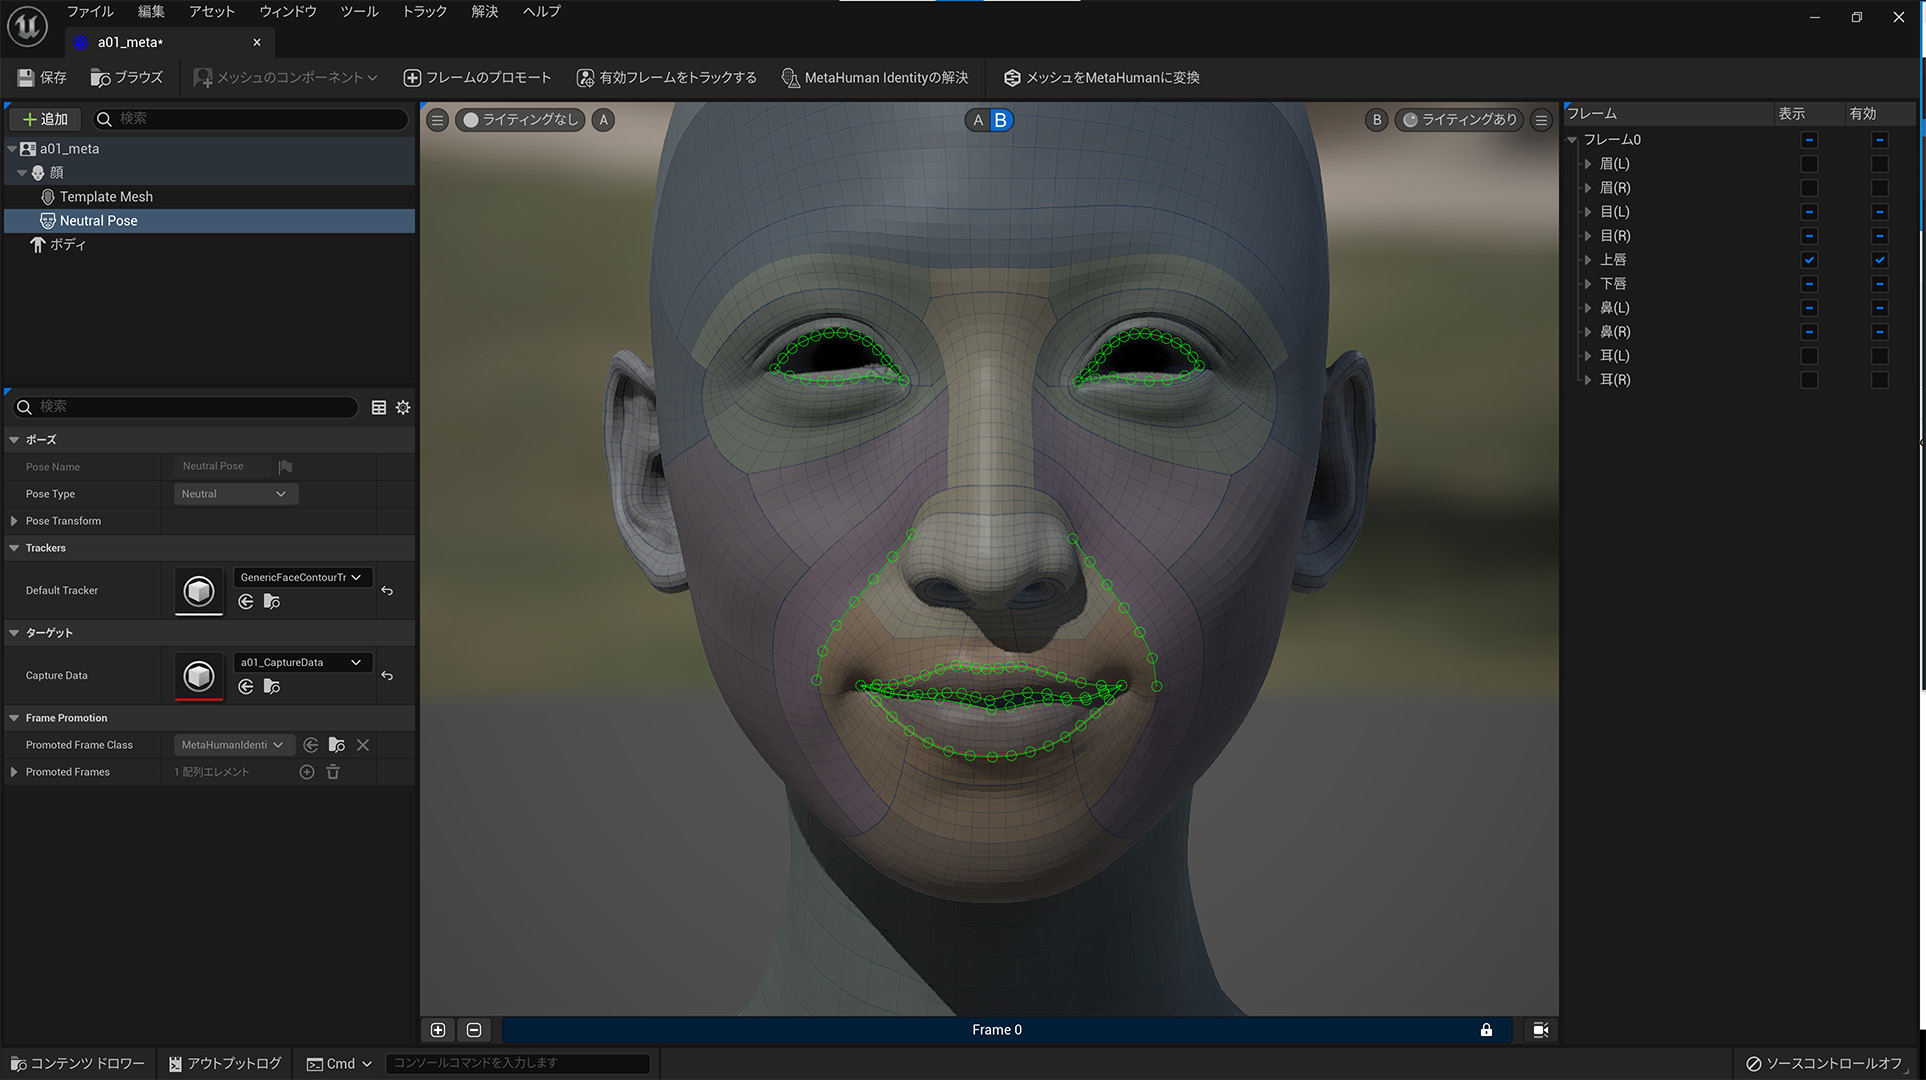This screenshot has width=1926, height=1080.
Task: Click camera icon at viewport bottom right
Action: coord(1541,1030)
